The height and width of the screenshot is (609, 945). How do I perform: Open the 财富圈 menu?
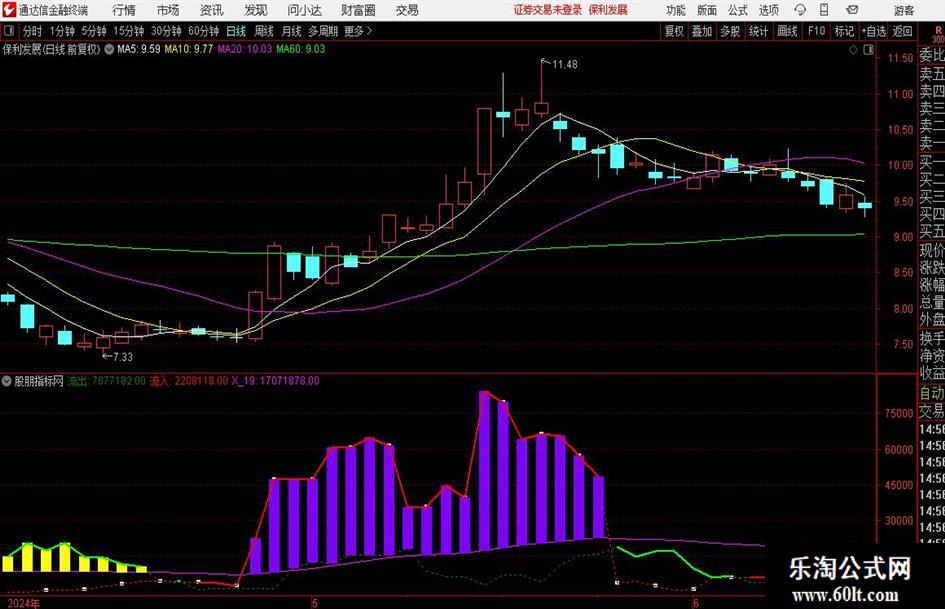click(x=359, y=10)
